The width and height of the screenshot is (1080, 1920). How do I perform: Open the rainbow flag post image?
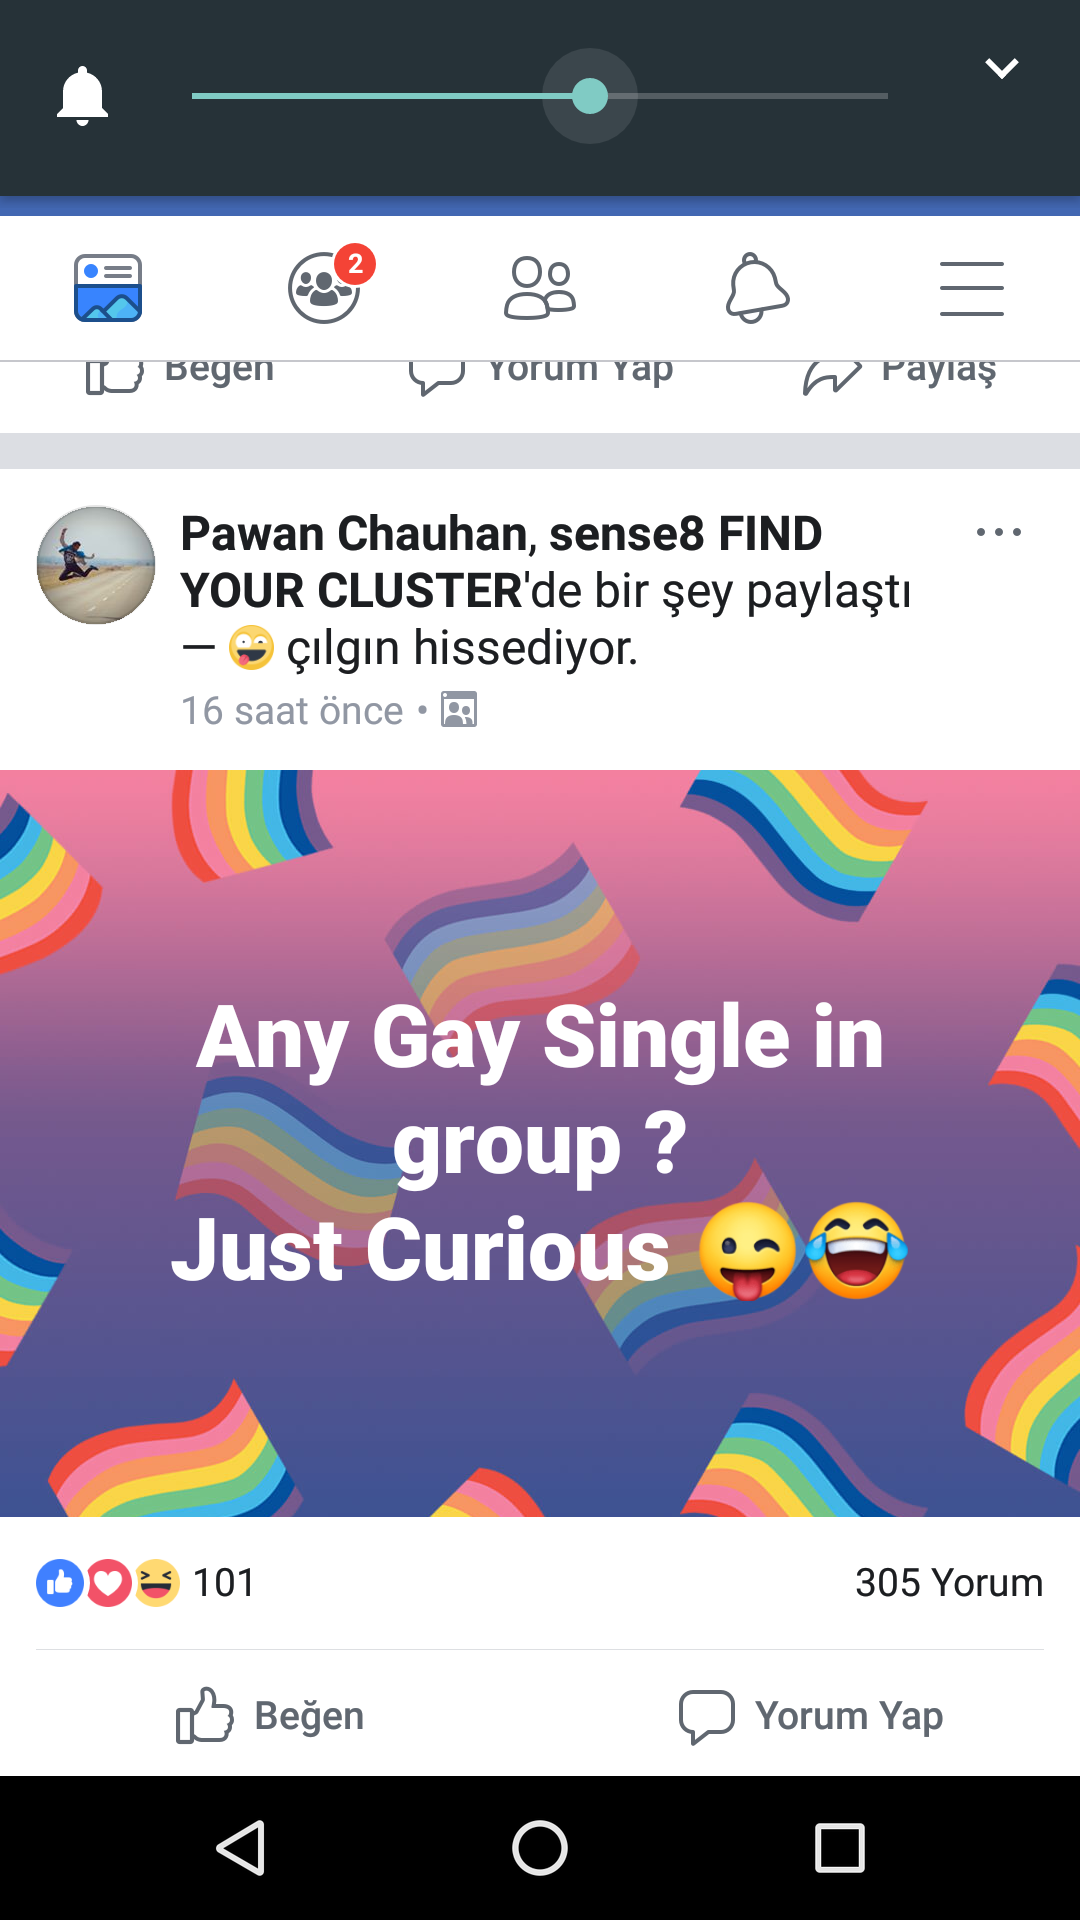pos(540,1143)
